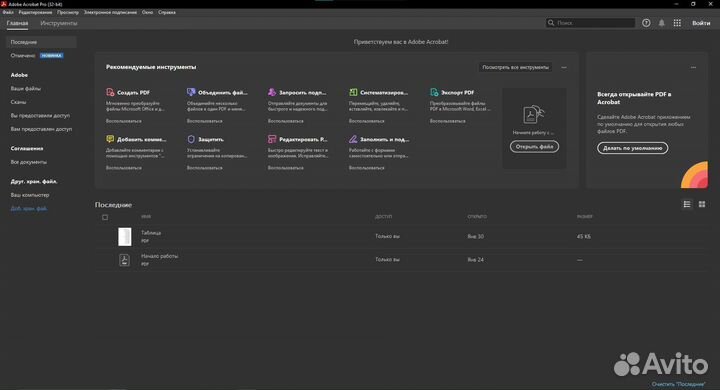Open the Редактирование menu
The image size is (720, 390).
click(35, 12)
